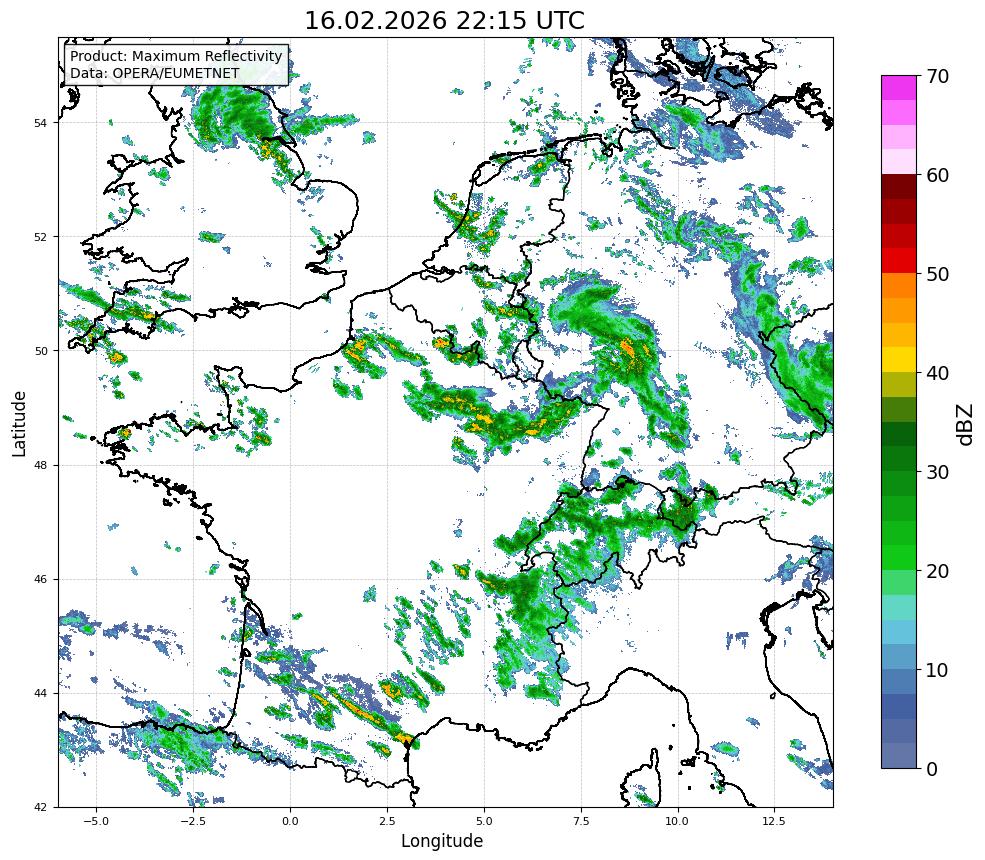
Task: Click the 'dBZ' colorbar label
Action: (x=966, y=425)
